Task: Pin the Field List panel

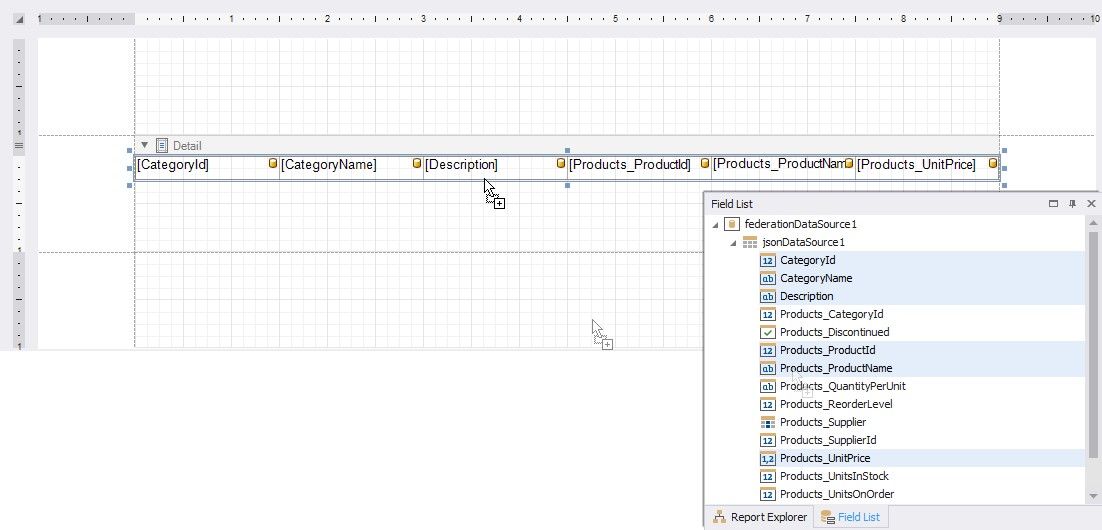Action: [1072, 203]
